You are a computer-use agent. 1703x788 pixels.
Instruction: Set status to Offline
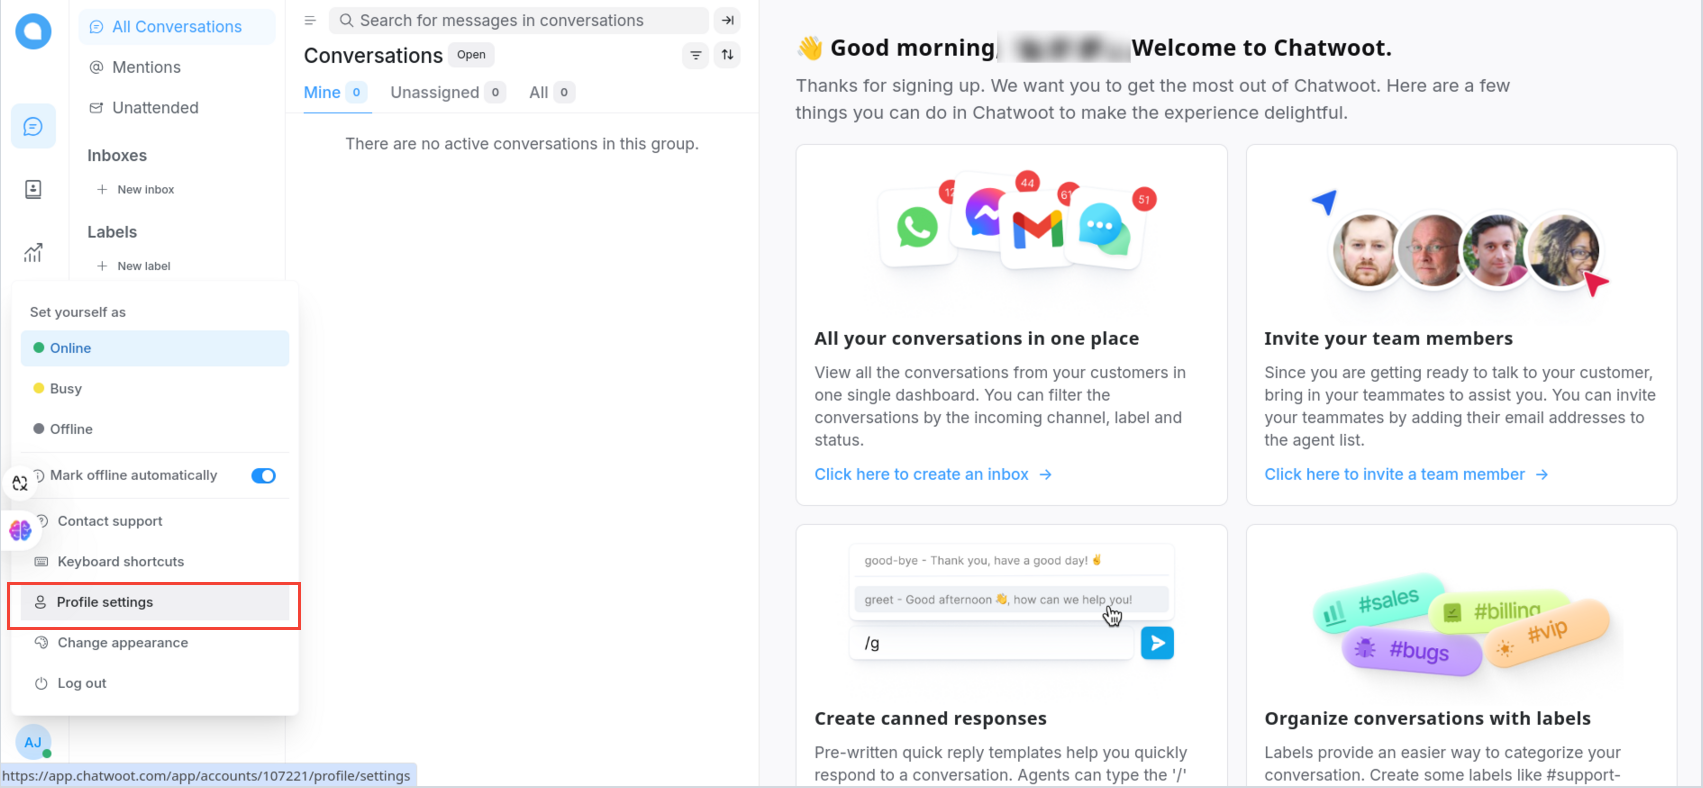click(155, 429)
